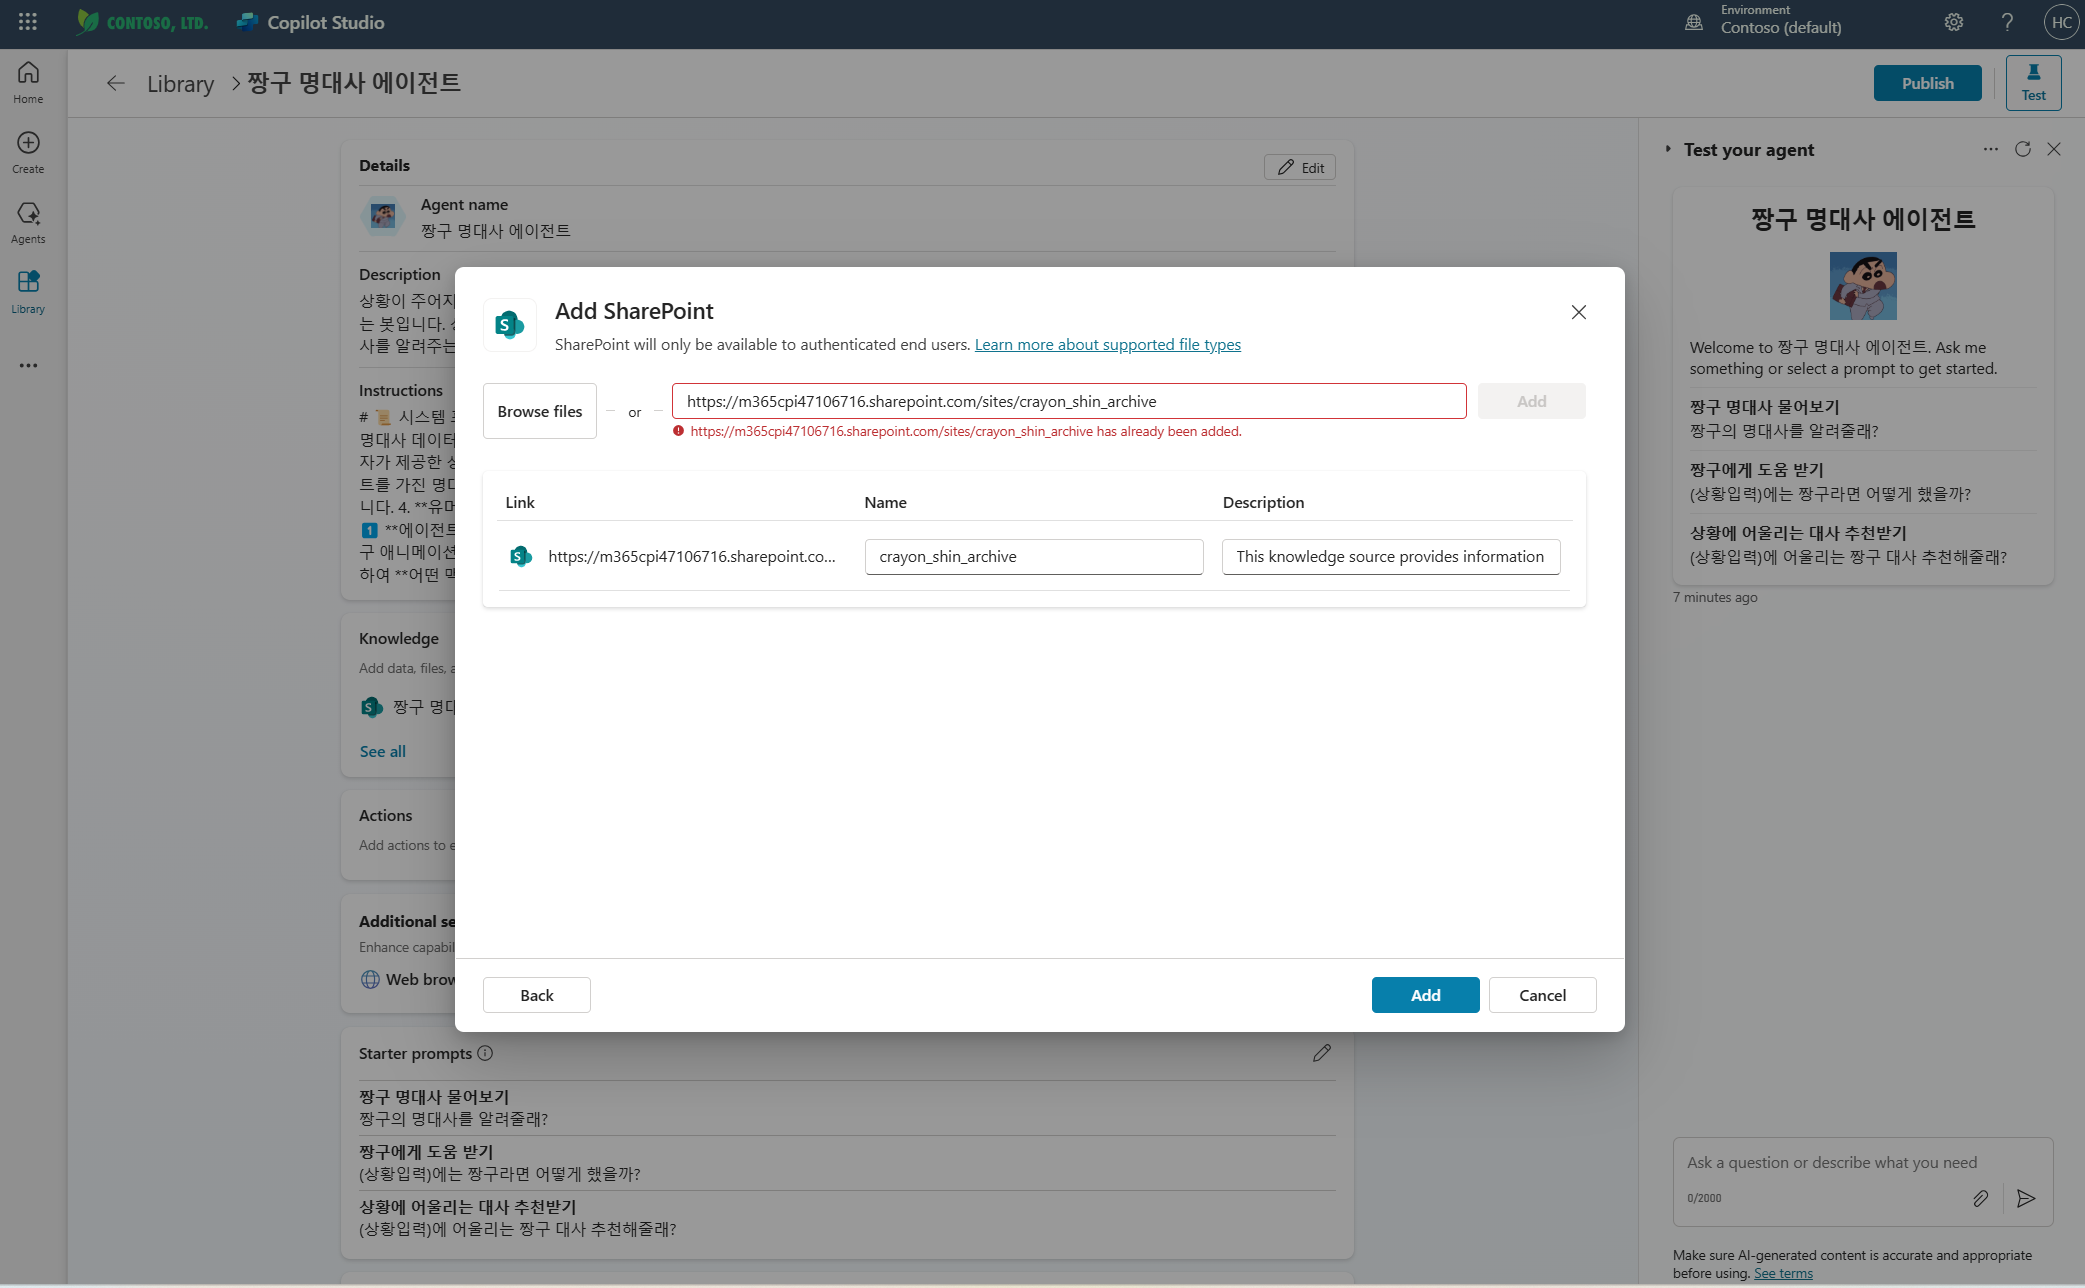Image resolution: width=2085 pixels, height=1288 pixels.
Task: Click agent avatar in Details section
Action: (x=383, y=216)
